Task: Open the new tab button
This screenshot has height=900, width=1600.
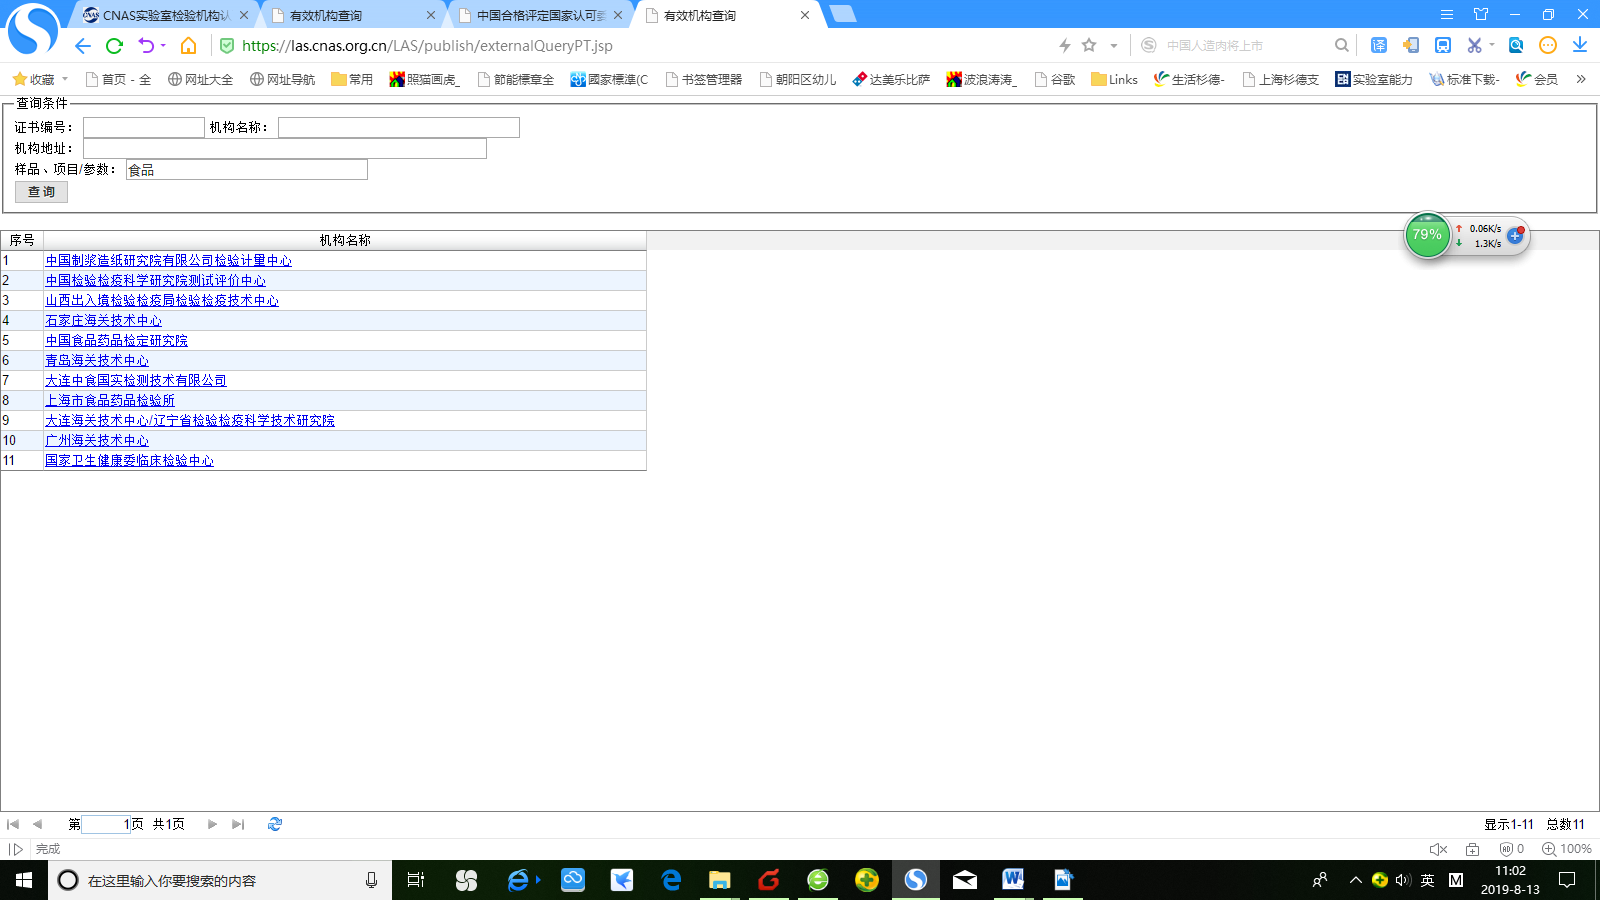Action: pyautogui.click(x=843, y=14)
